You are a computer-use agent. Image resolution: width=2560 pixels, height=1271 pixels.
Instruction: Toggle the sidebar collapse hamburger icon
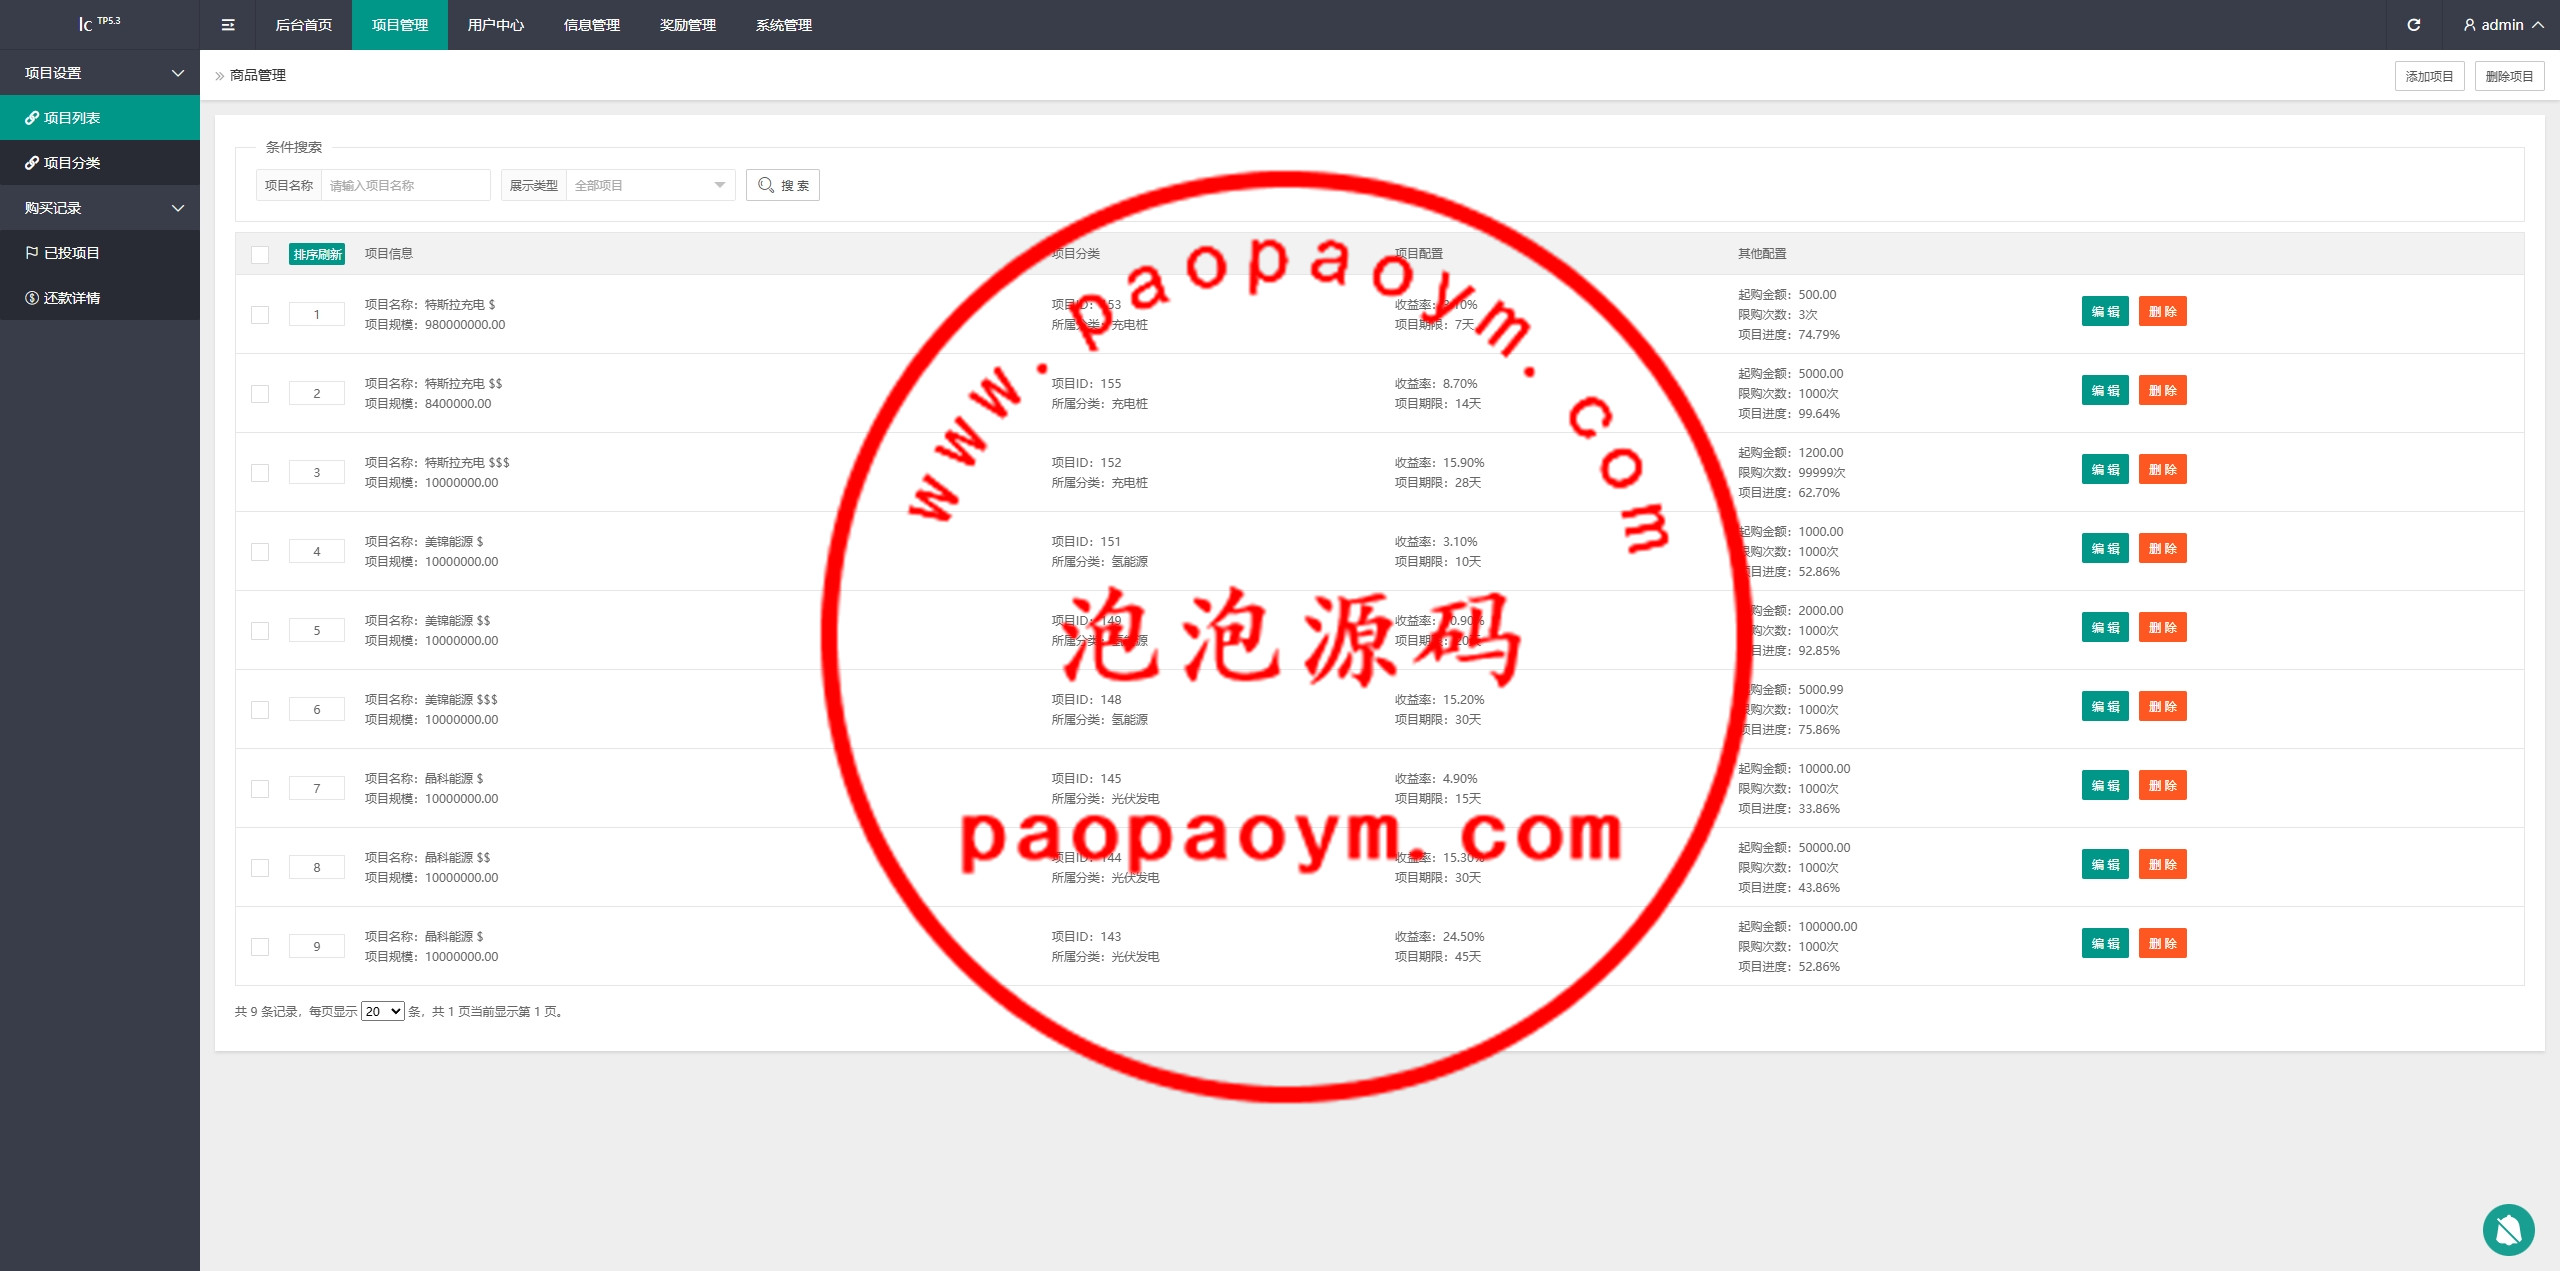click(x=228, y=25)
